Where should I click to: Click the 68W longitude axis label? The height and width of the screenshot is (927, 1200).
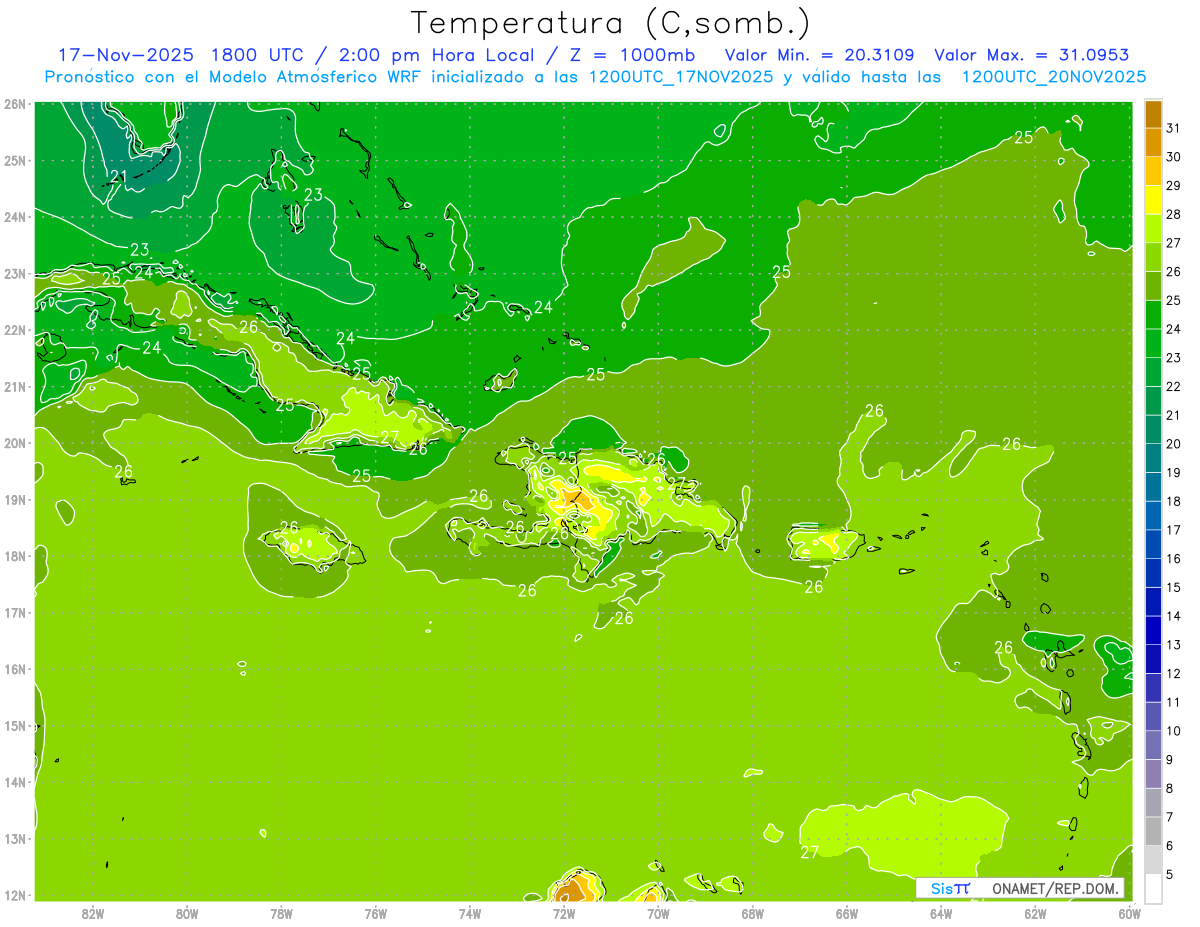coord(753,914)
